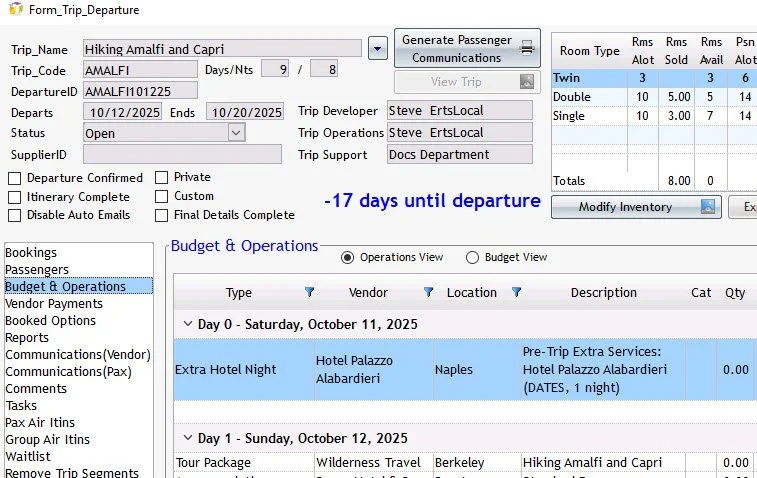
Task: Click the empty SupplierID field
Action: pos(182,155)
